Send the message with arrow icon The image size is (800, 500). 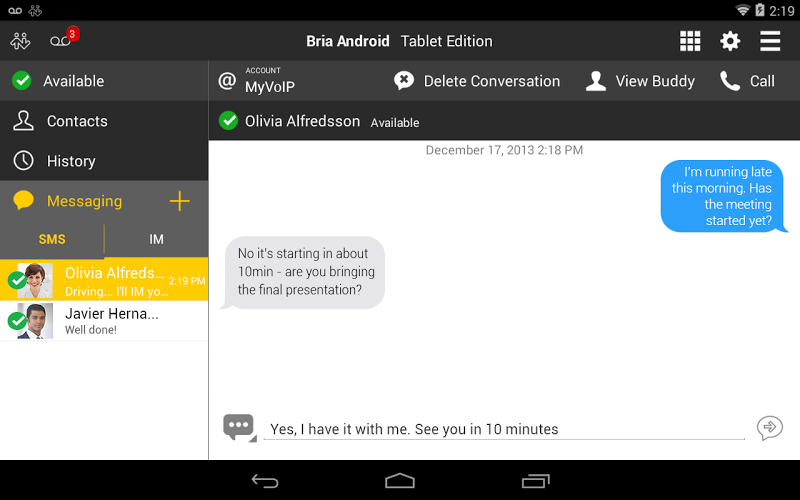click(769, 428)
